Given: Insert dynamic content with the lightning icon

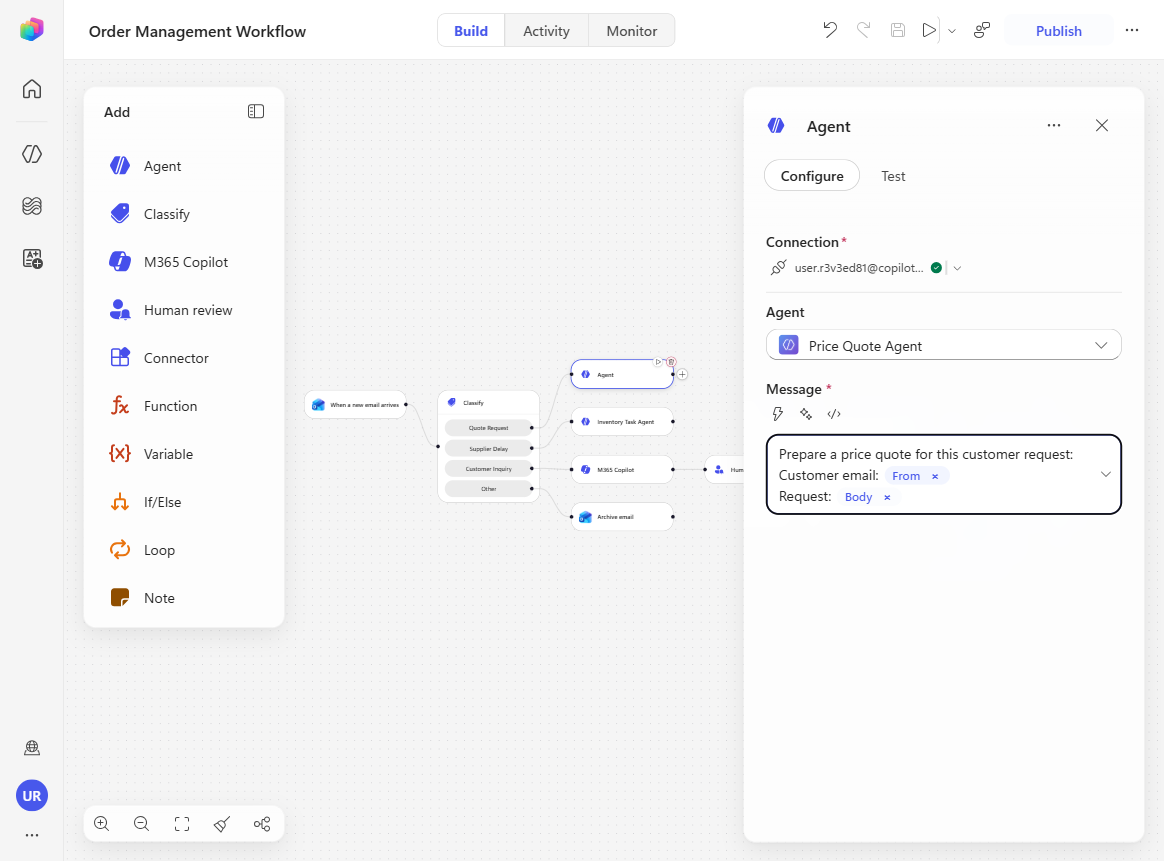Looking at the screenshot, I should [x=777, y=413].
